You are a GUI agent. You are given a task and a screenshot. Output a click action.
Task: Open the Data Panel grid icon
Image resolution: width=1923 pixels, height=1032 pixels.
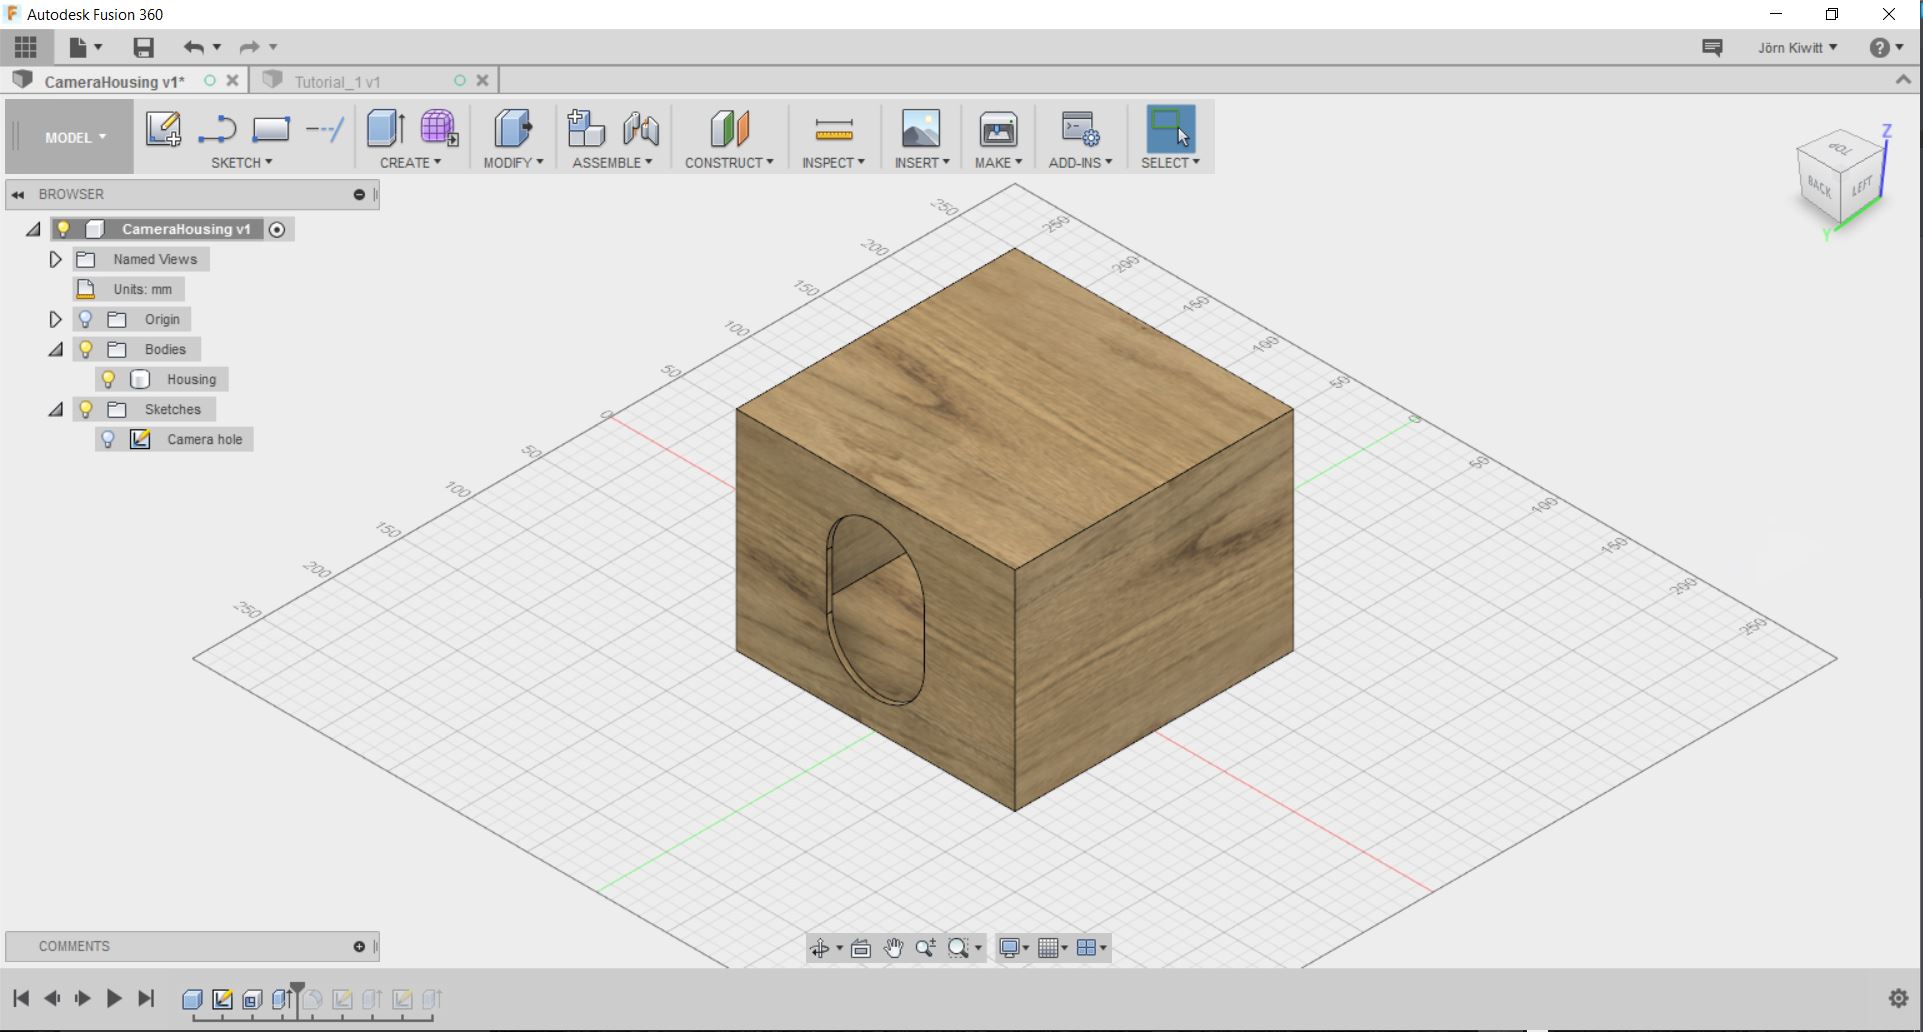(26, 47)
